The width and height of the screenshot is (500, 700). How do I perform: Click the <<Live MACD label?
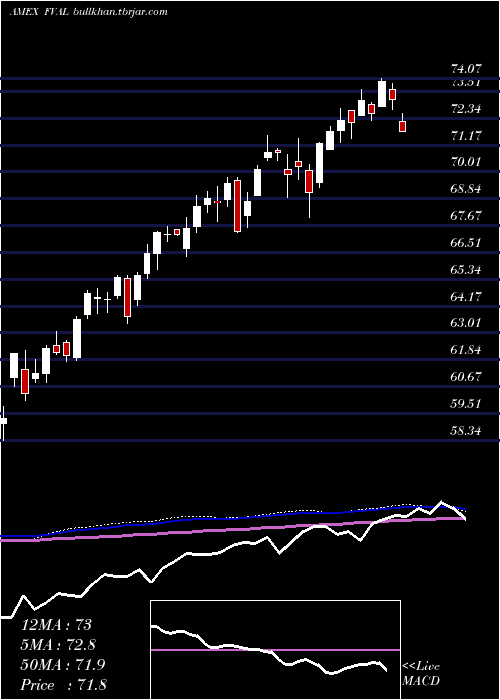point(421,674)
